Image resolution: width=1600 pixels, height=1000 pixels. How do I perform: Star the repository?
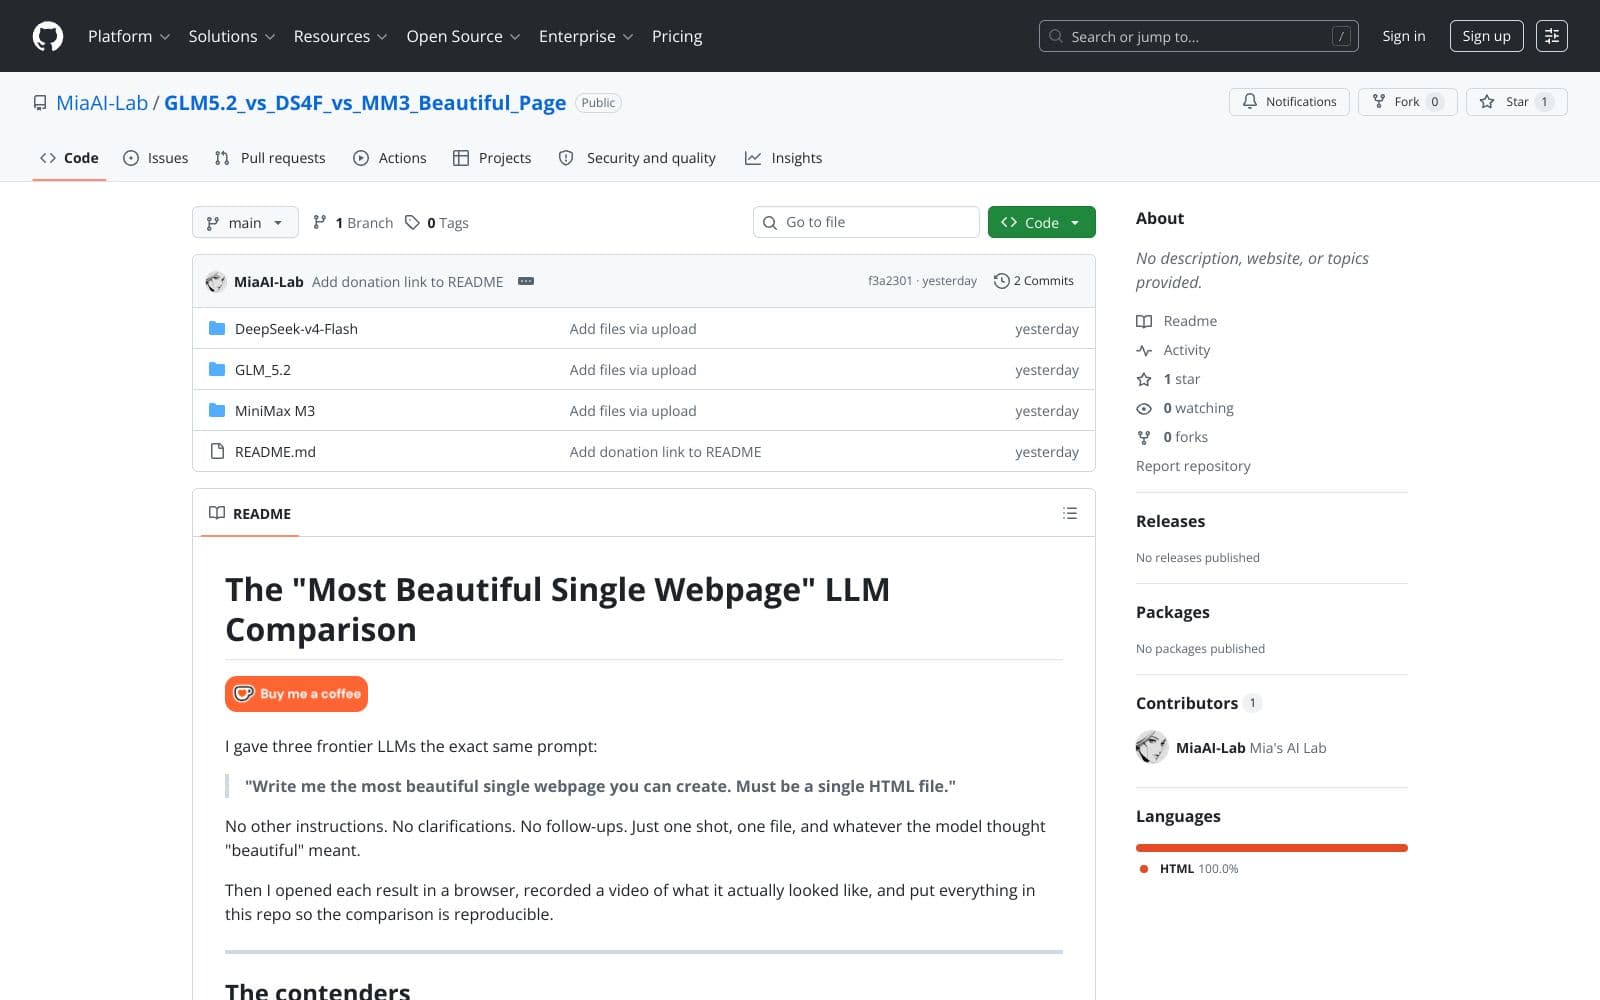(x=1516, y=102)
